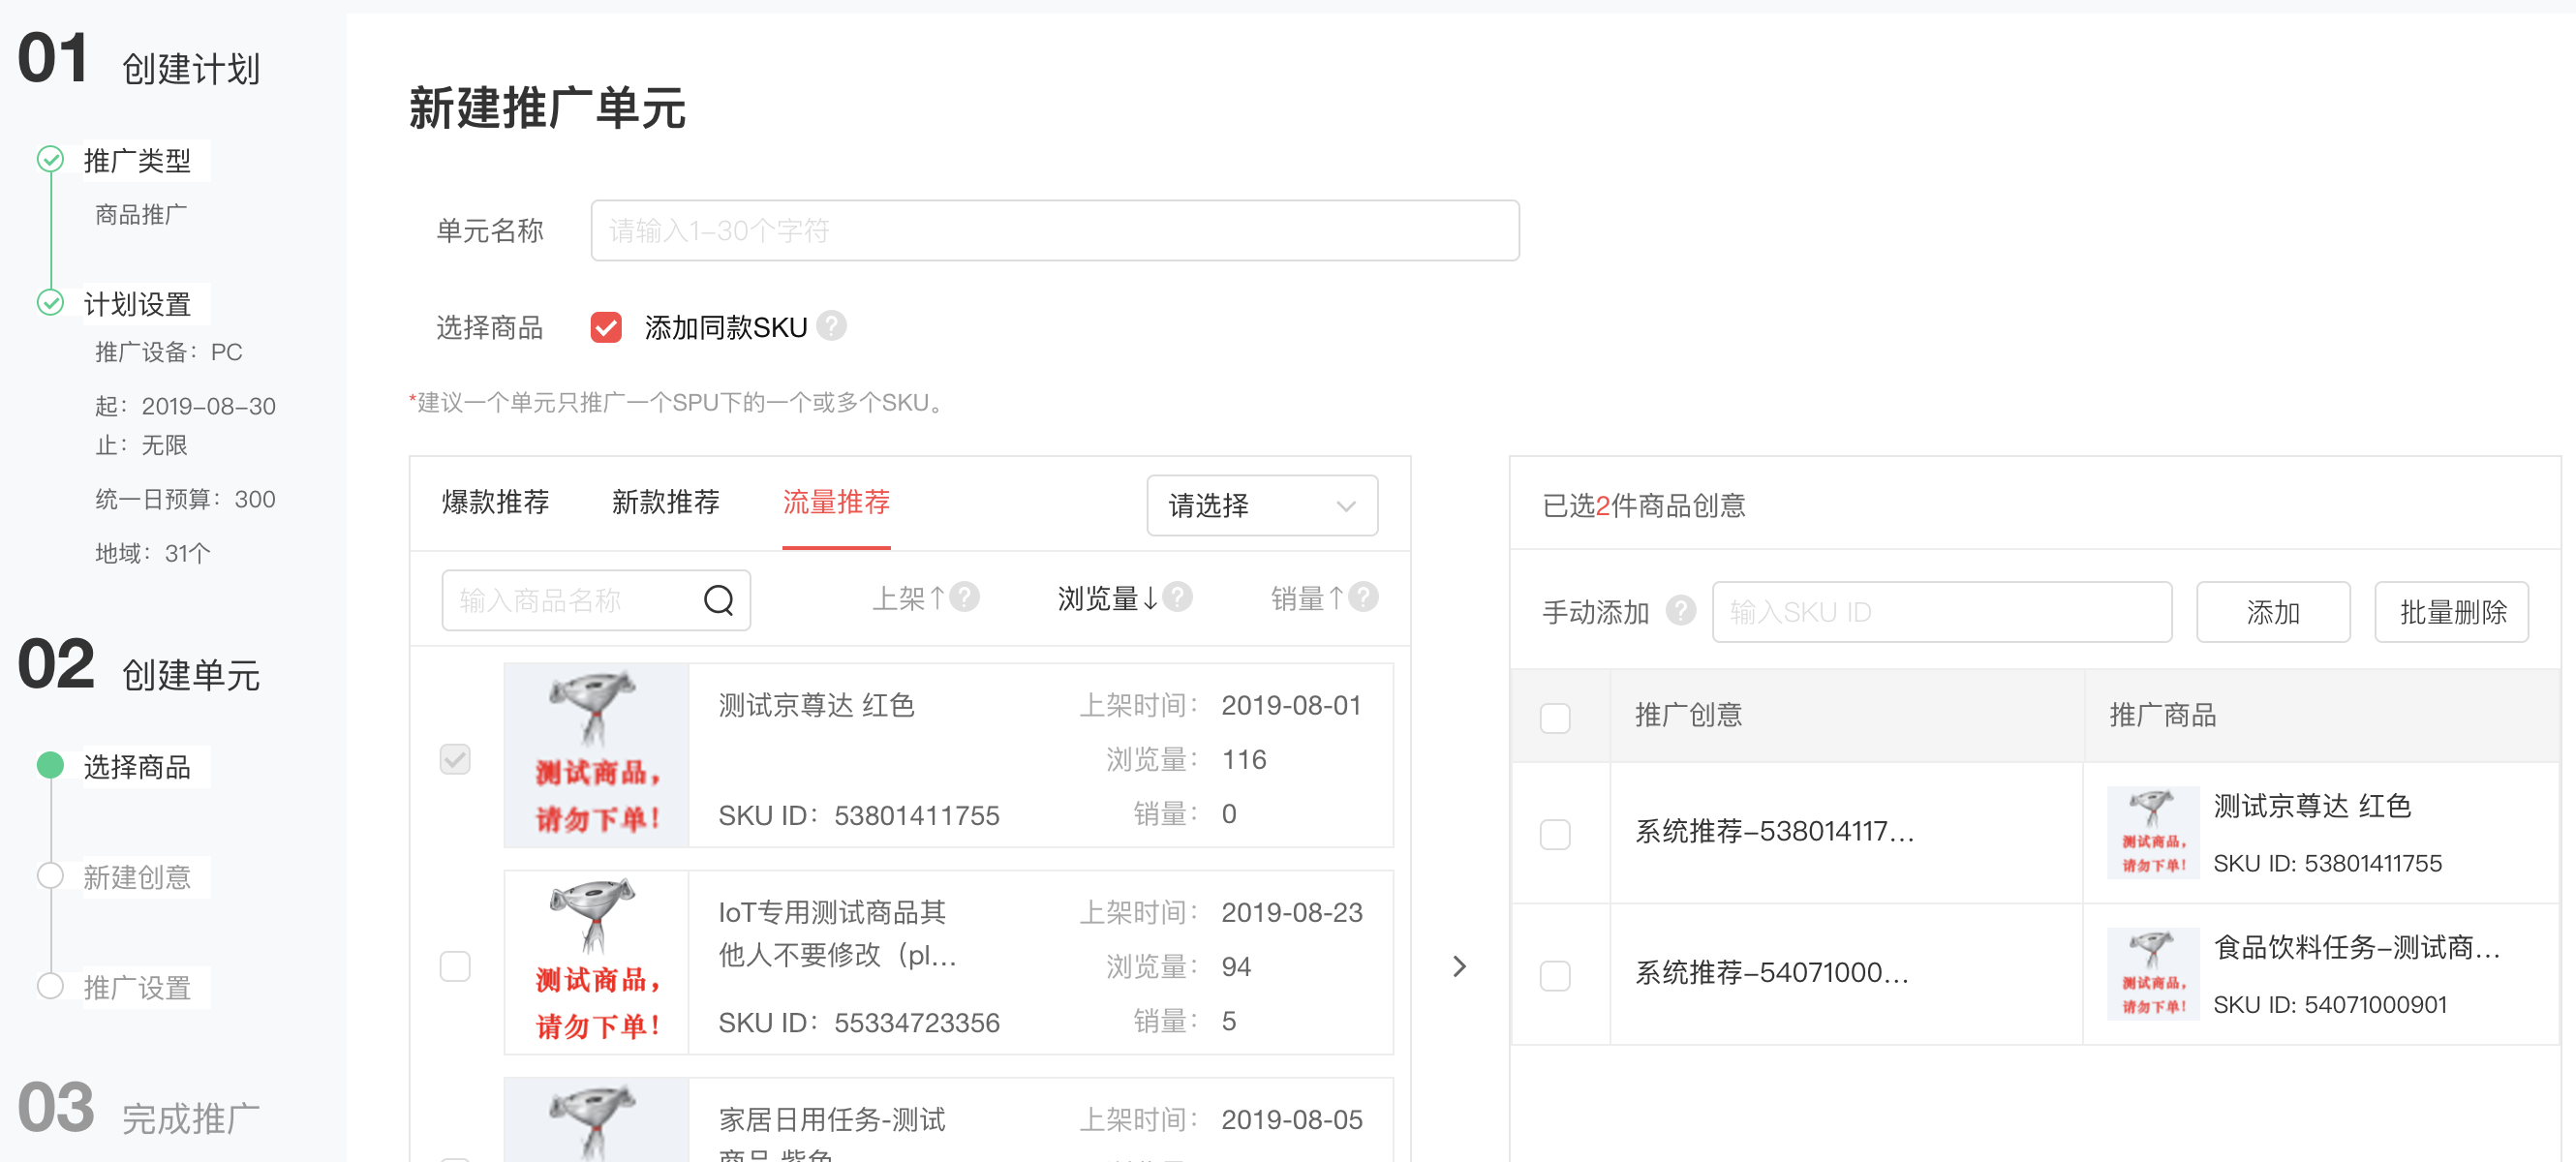Switch to 爆款推荐 tab

coord(496,502)
